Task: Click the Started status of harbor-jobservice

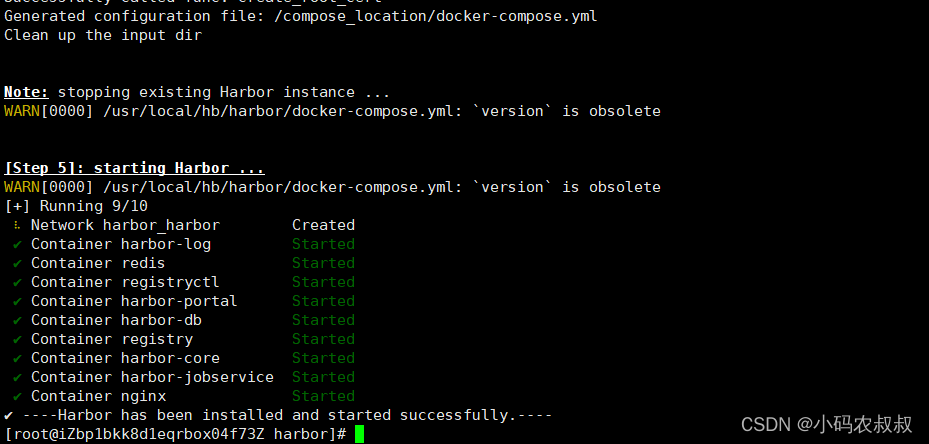Action: point(323,377)
